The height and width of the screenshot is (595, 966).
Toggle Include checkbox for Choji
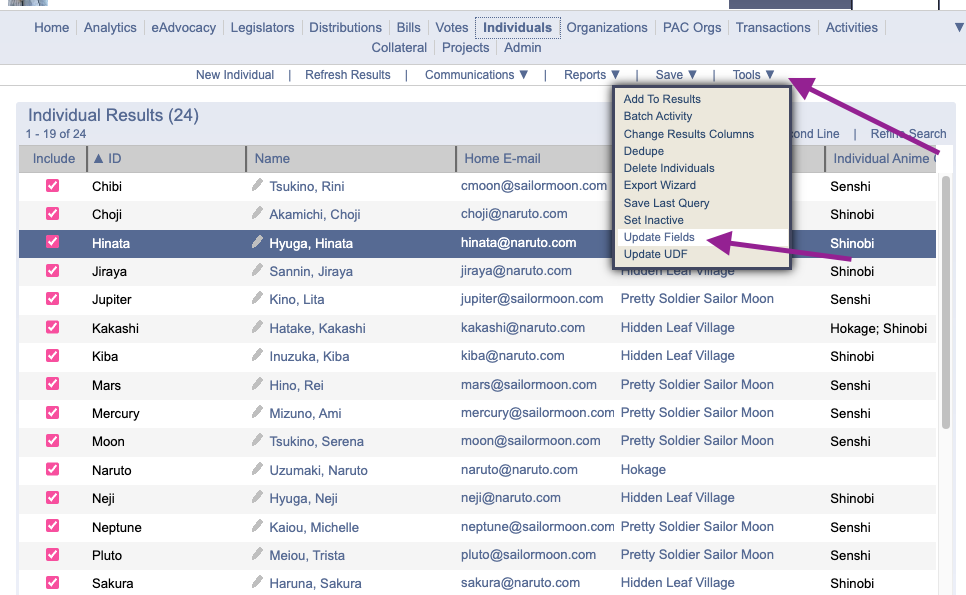point(52,214)
